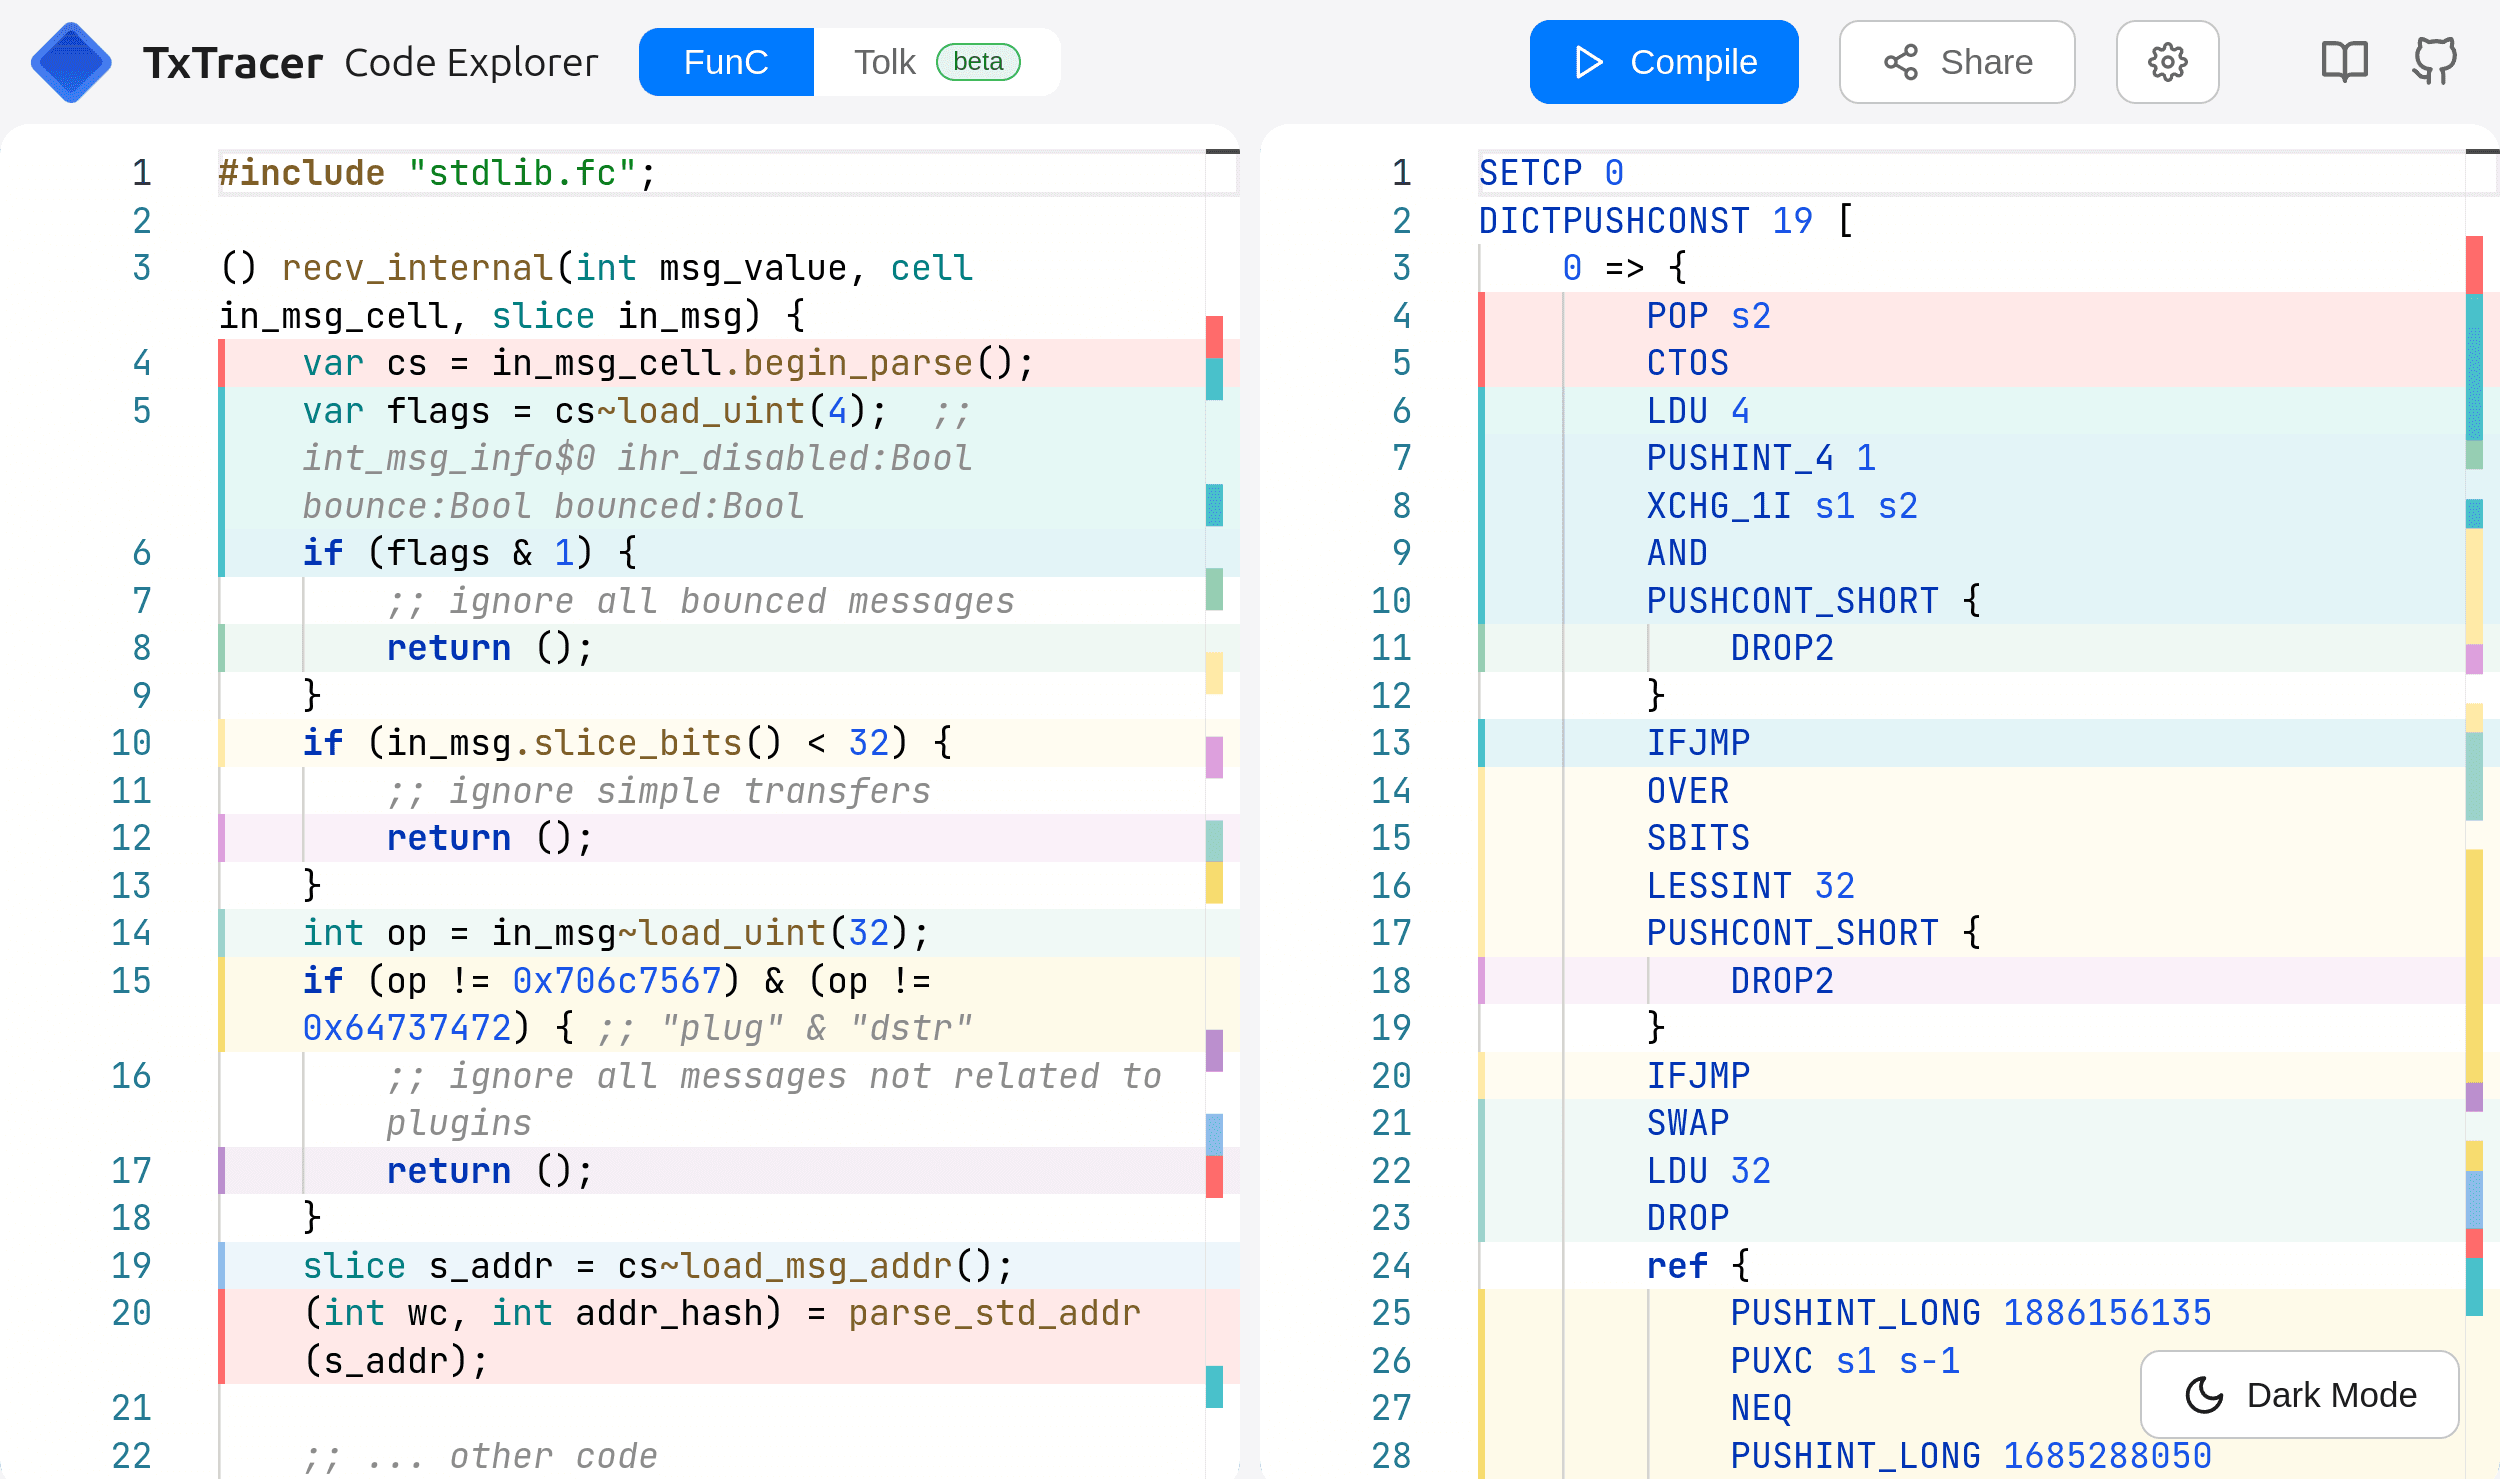Click IFJMP on assembly line 20
Viewport: 2500px width, 1479px height.
click(1698, 1076)
